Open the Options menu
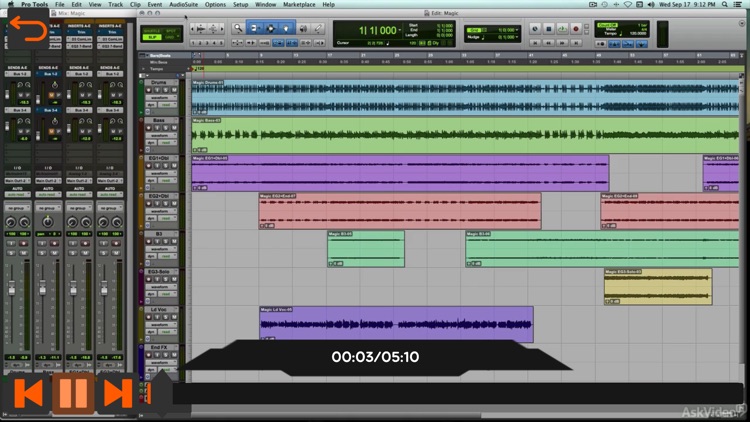 [x=215, y=4]
